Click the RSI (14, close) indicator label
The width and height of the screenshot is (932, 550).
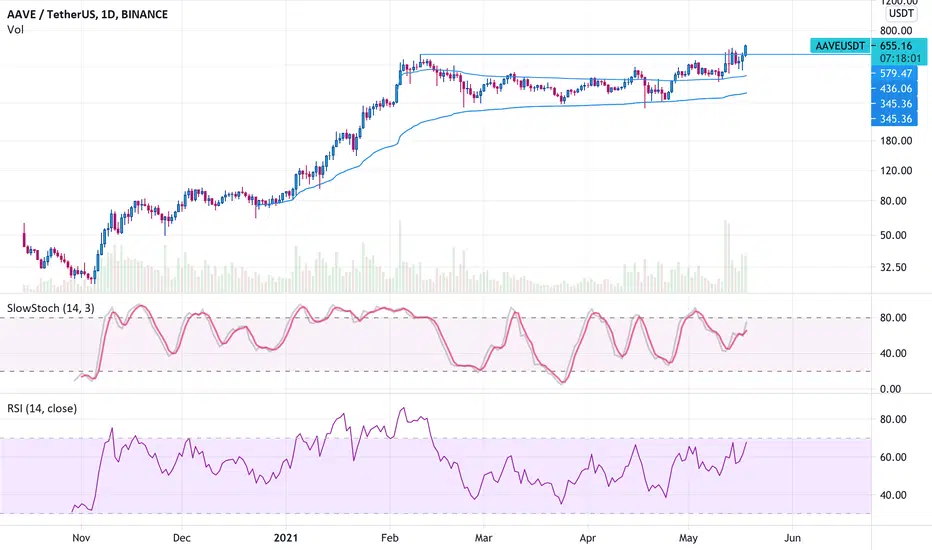point(42,408)
